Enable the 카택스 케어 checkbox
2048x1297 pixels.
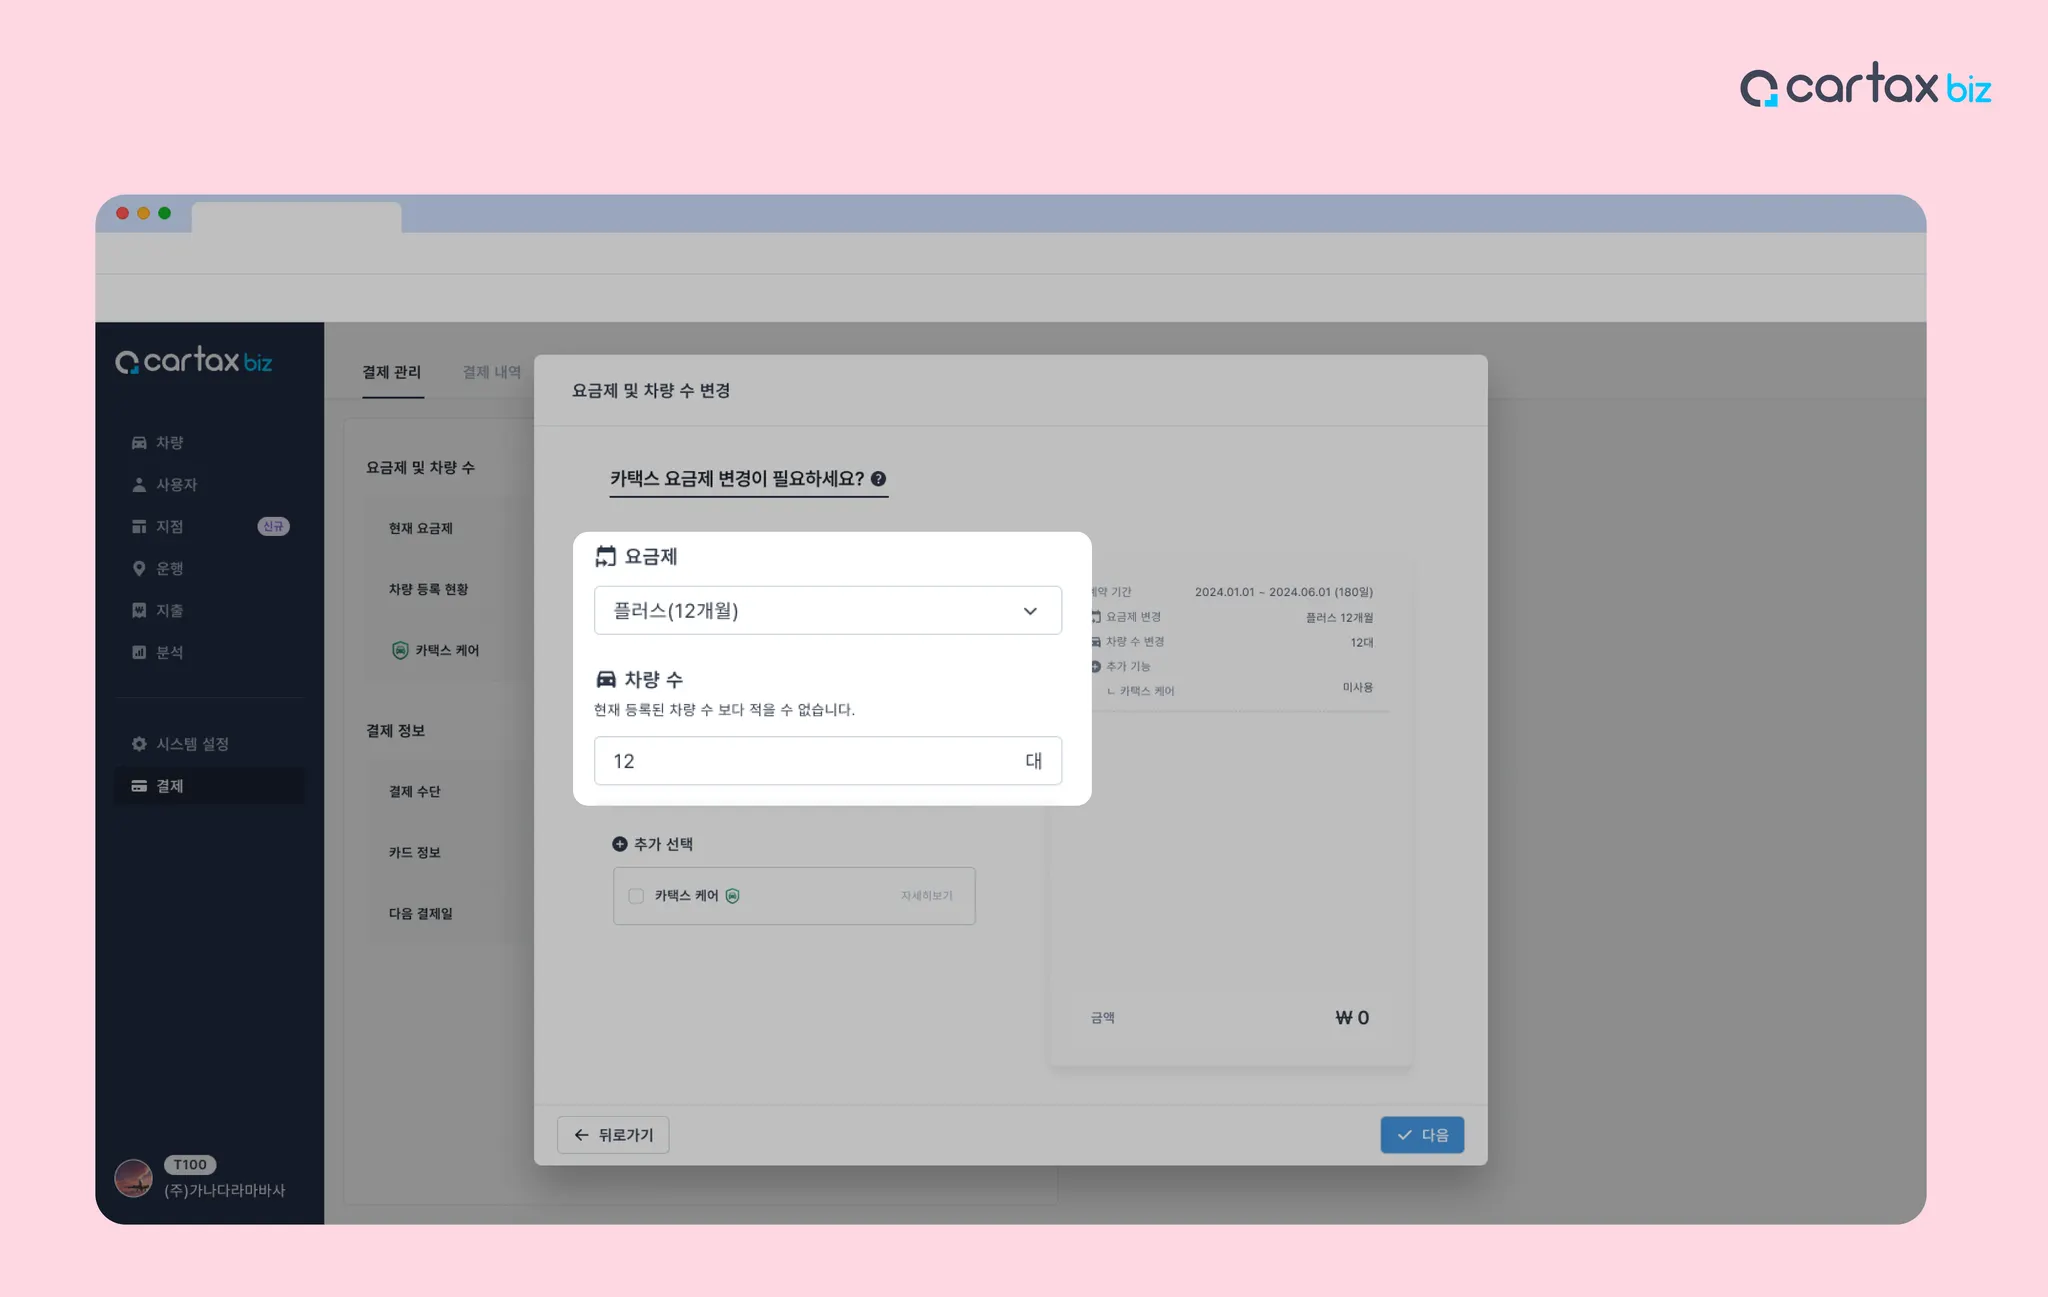click(x=636, y=896)
